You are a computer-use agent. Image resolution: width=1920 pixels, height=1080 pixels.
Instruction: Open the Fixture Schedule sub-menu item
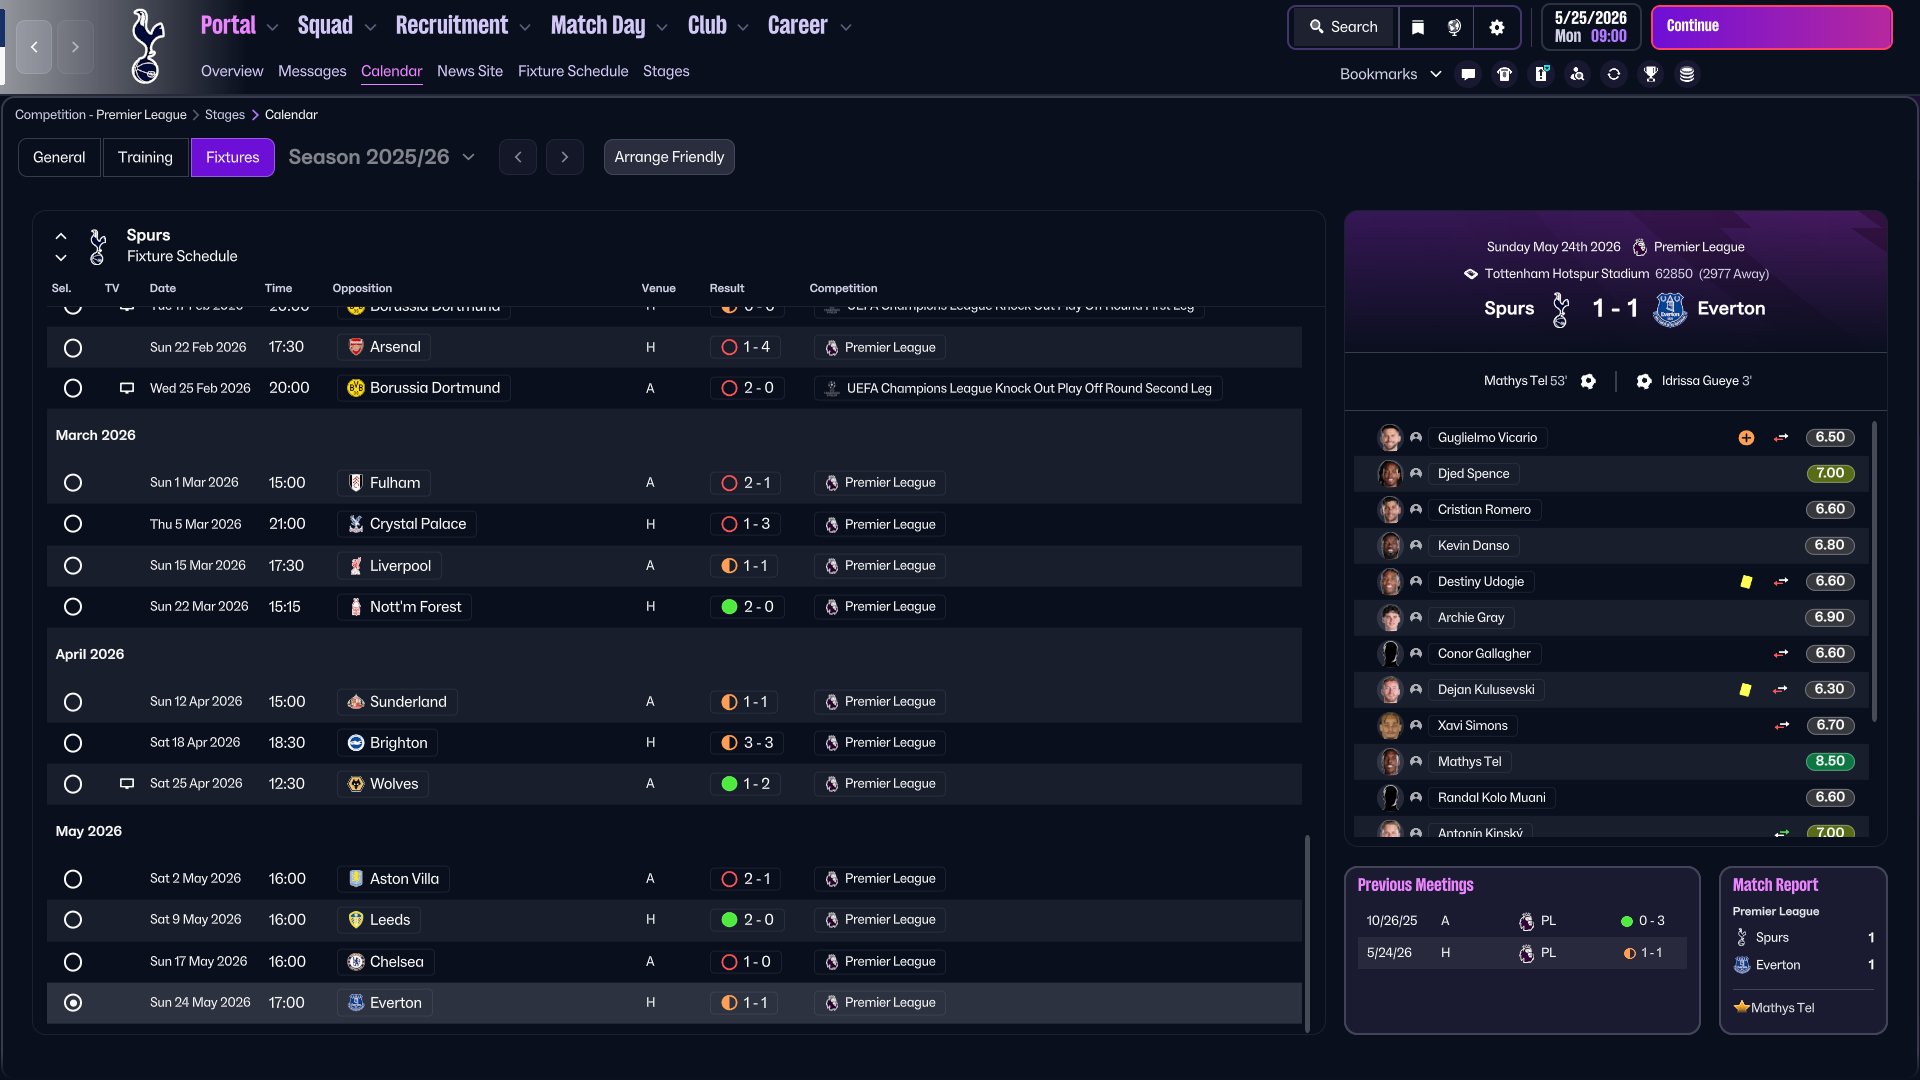click(573, 71)
